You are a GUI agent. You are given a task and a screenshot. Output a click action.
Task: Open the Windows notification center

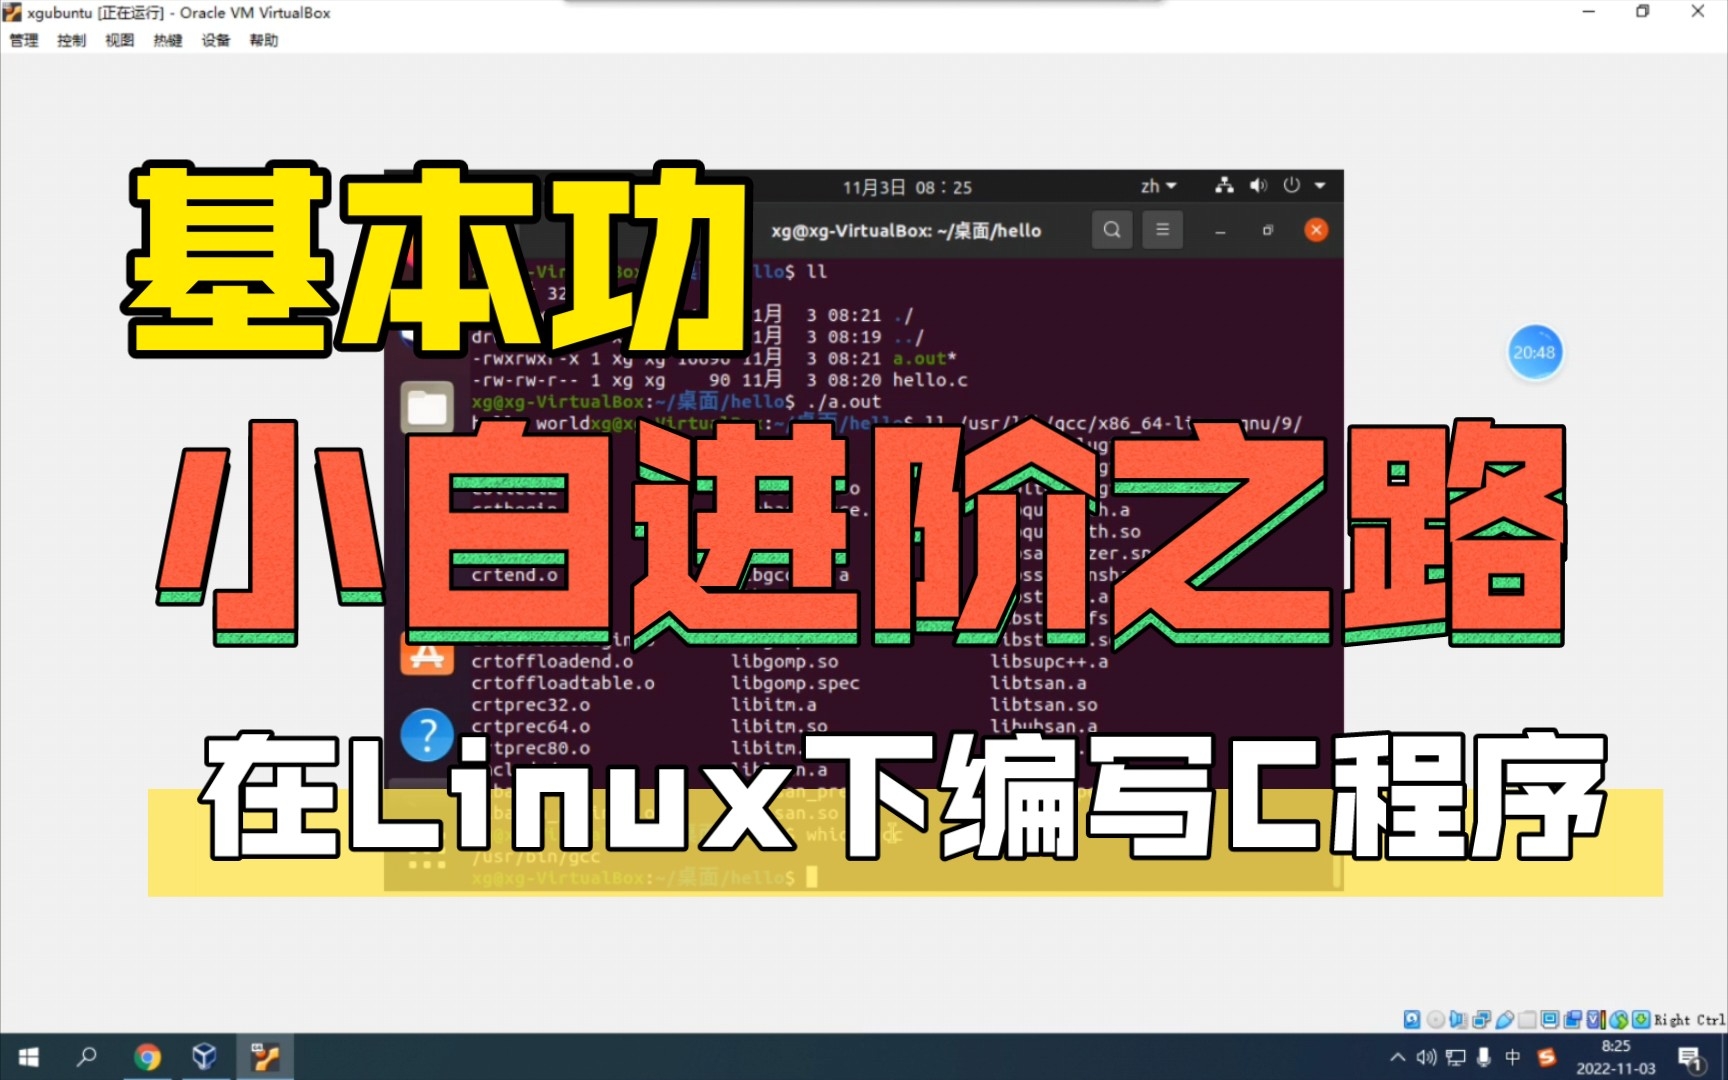(1691, 1058)
